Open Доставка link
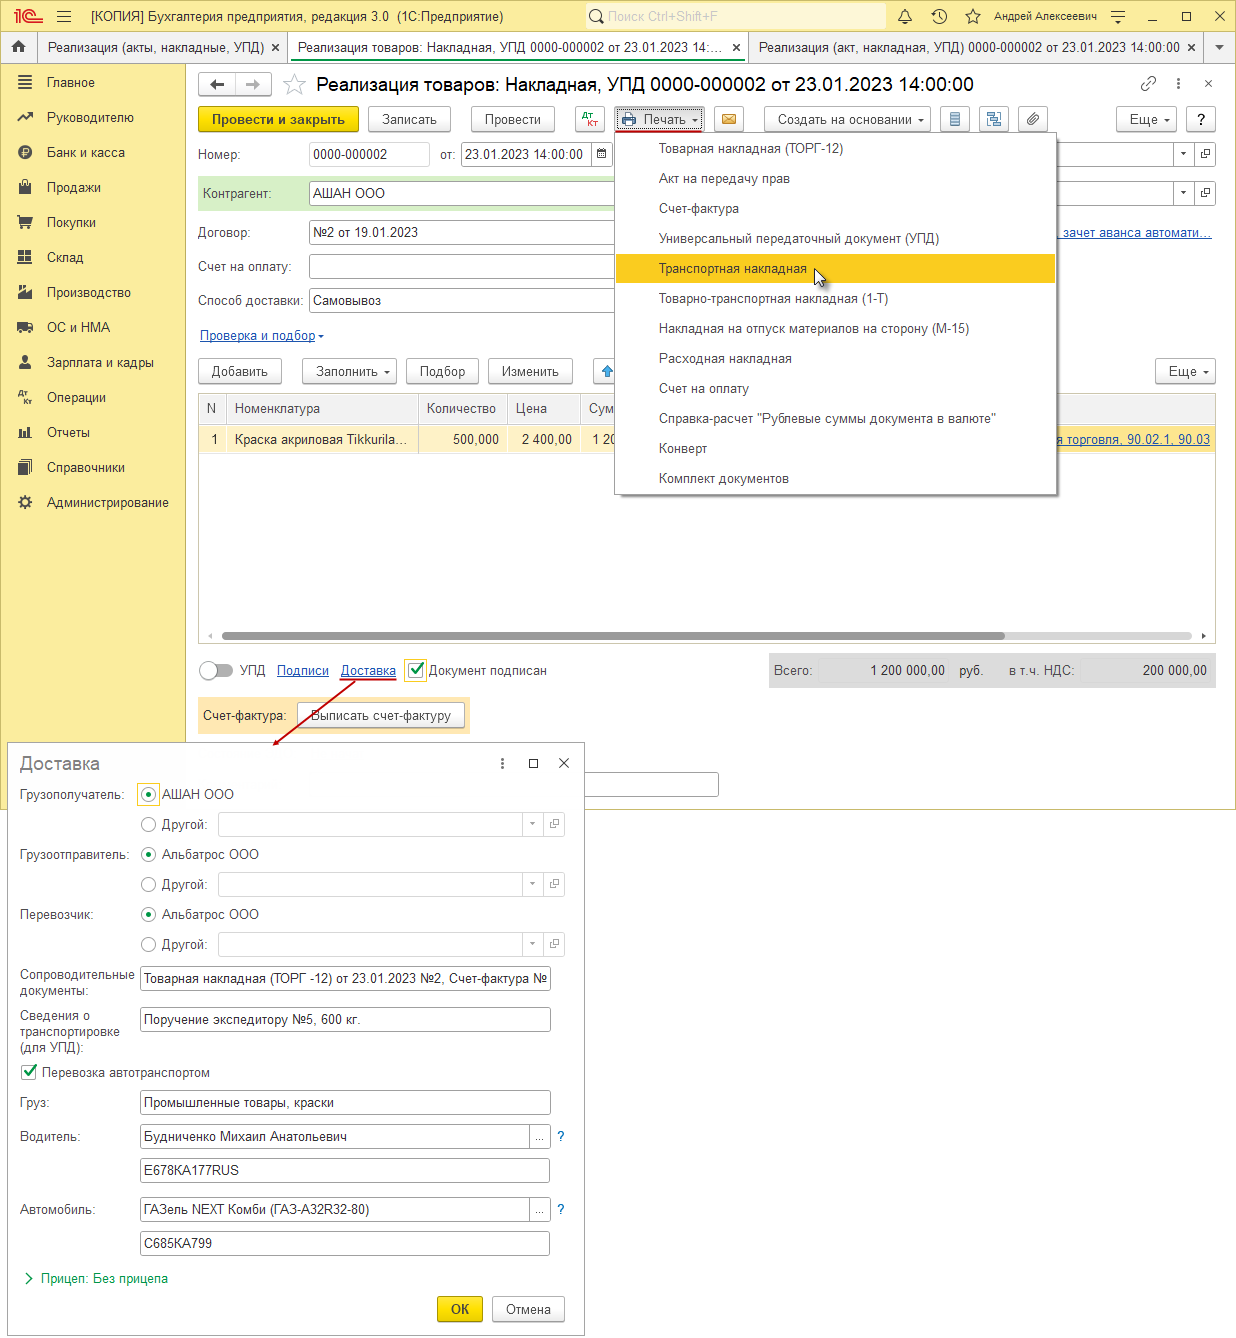 [x=368, y=670]
